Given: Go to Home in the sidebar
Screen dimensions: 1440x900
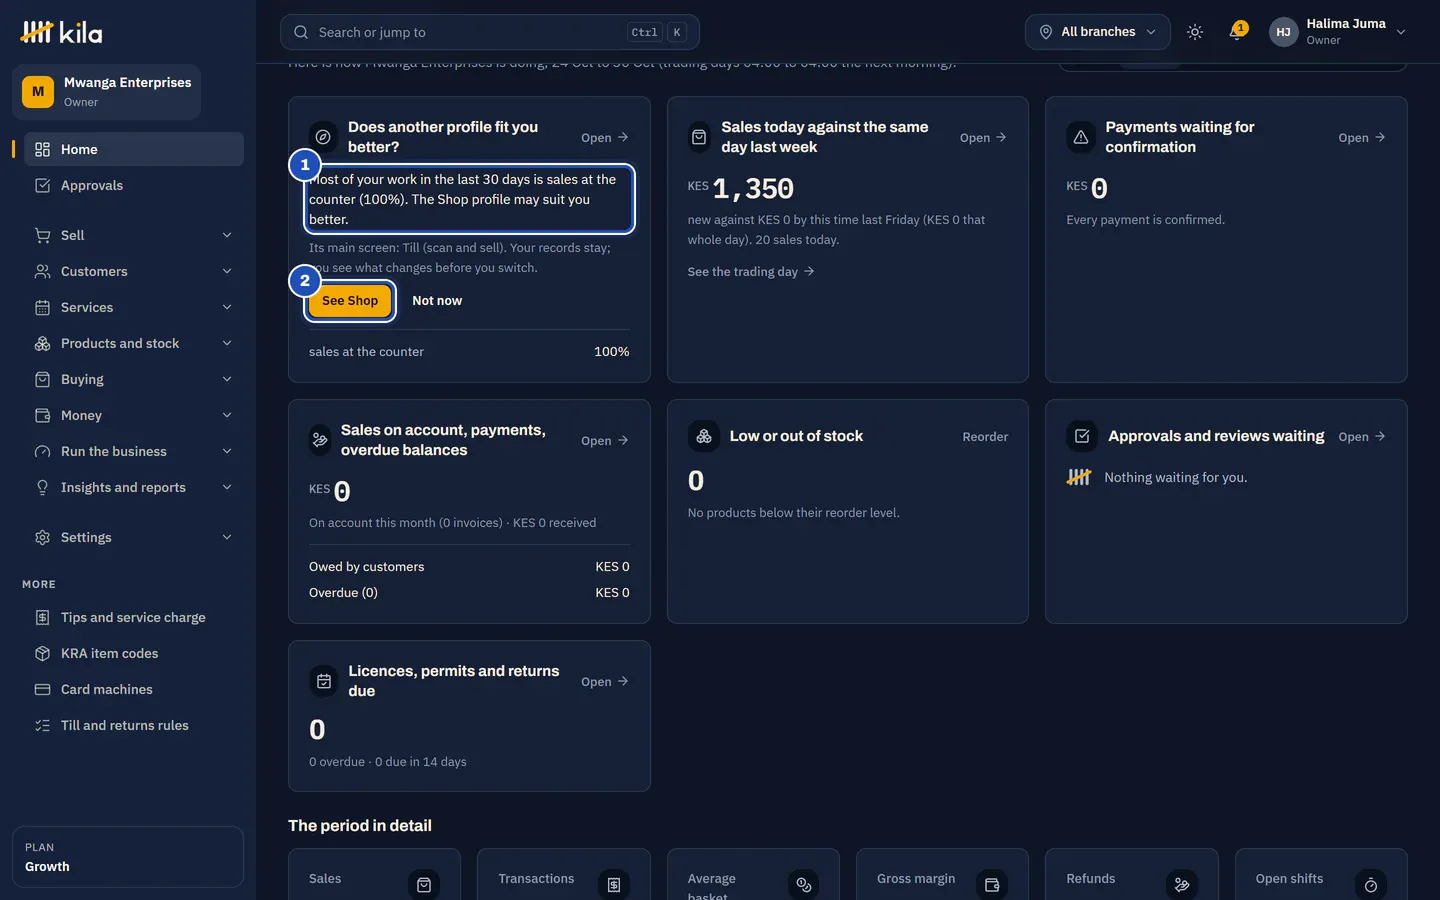Looking at the screenshot, I should click(134, 149).
